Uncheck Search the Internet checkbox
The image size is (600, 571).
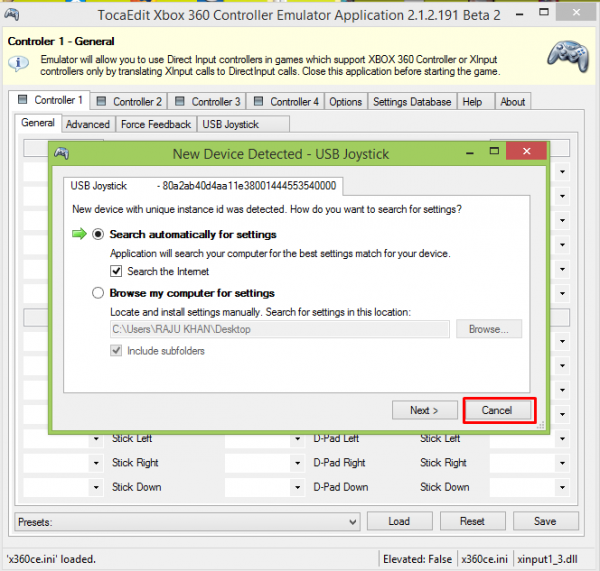116,271
